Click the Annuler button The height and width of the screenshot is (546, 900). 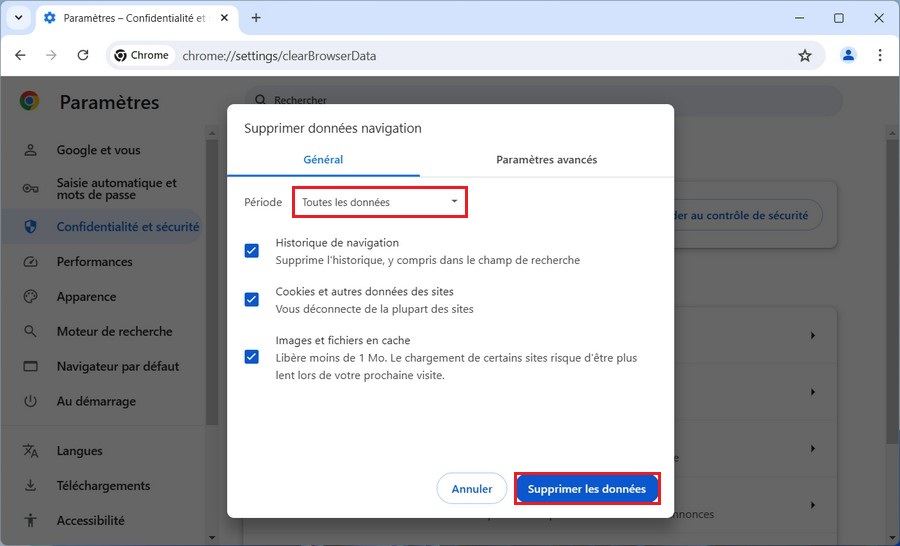pos(472,489)
